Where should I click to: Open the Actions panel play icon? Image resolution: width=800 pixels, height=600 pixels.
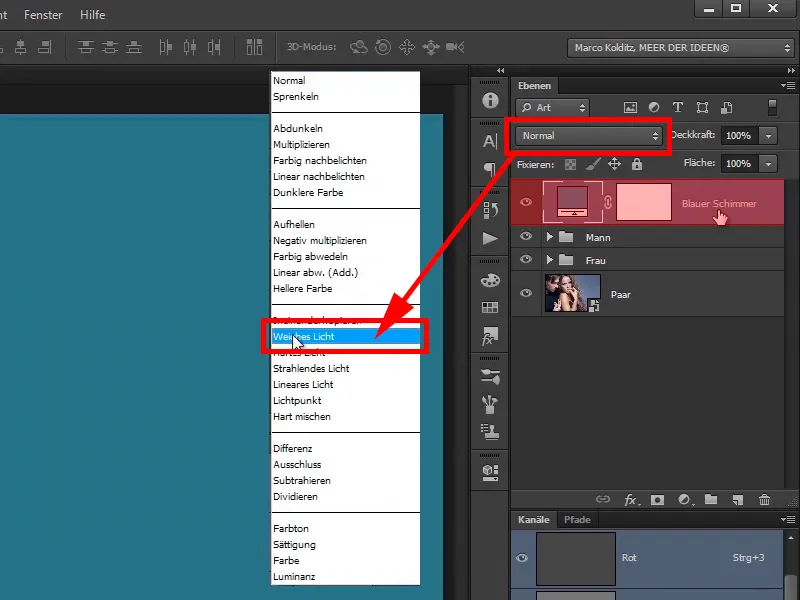[490, 238]
